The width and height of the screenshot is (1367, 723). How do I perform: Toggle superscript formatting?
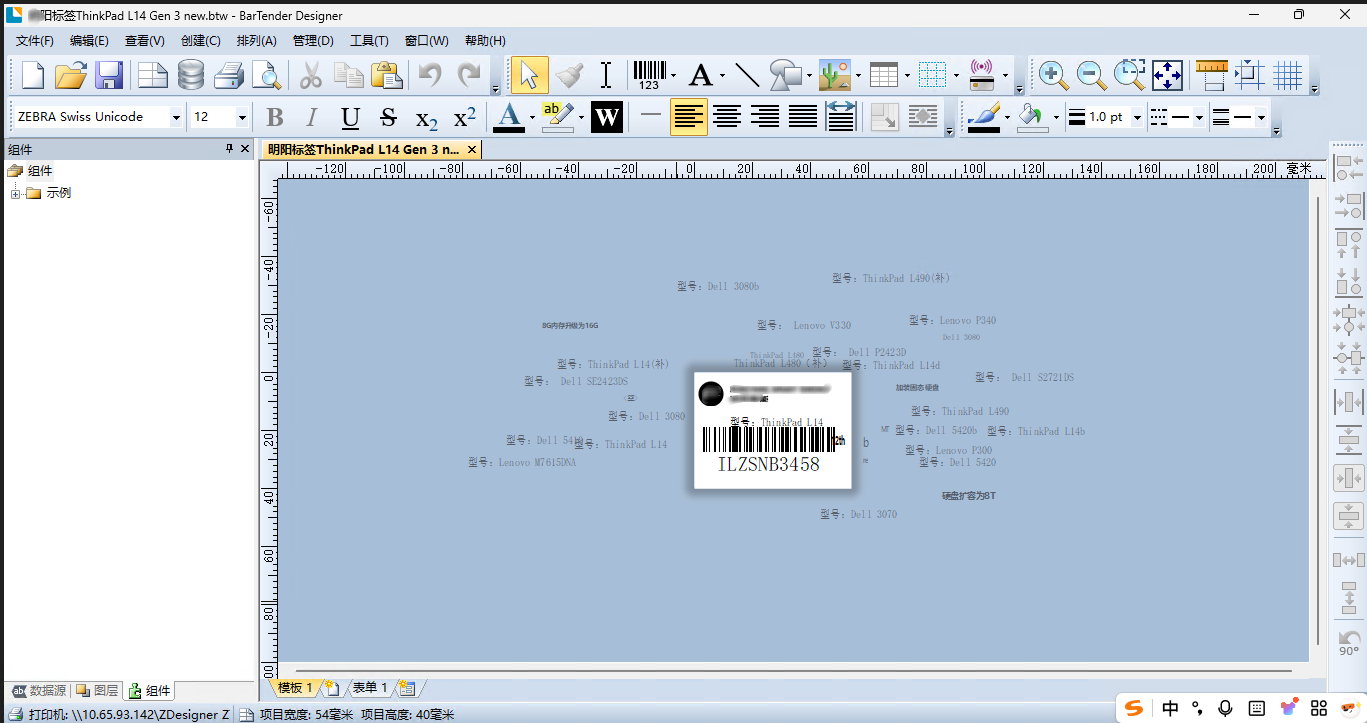point(465,118)
